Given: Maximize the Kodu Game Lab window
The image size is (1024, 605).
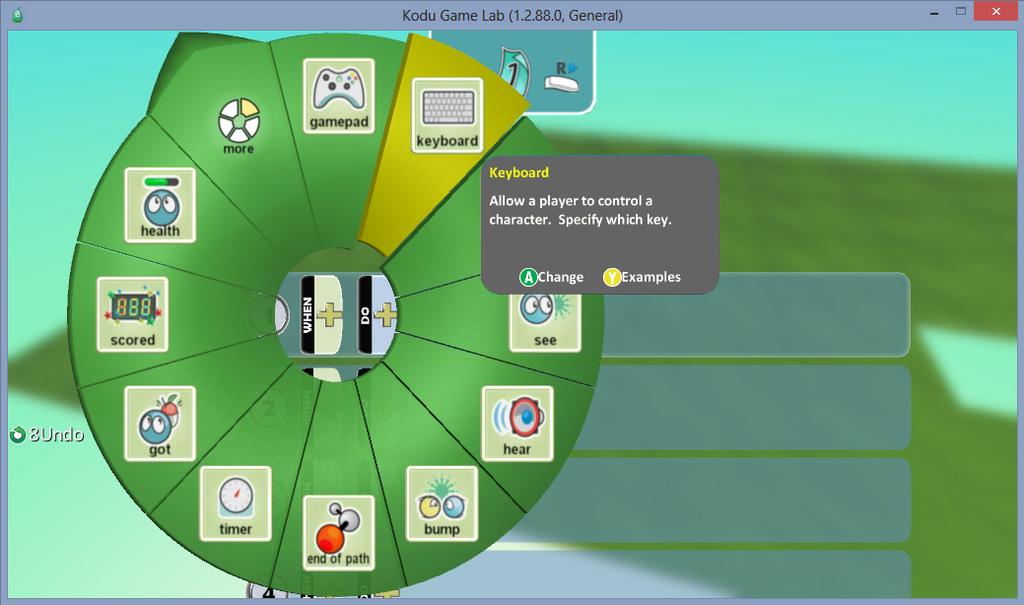Looking at the screenshot, I should click(x=961, y=11).
